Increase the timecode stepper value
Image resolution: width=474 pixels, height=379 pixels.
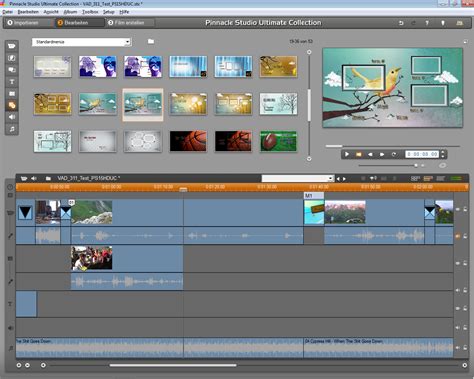pos(443,152)
